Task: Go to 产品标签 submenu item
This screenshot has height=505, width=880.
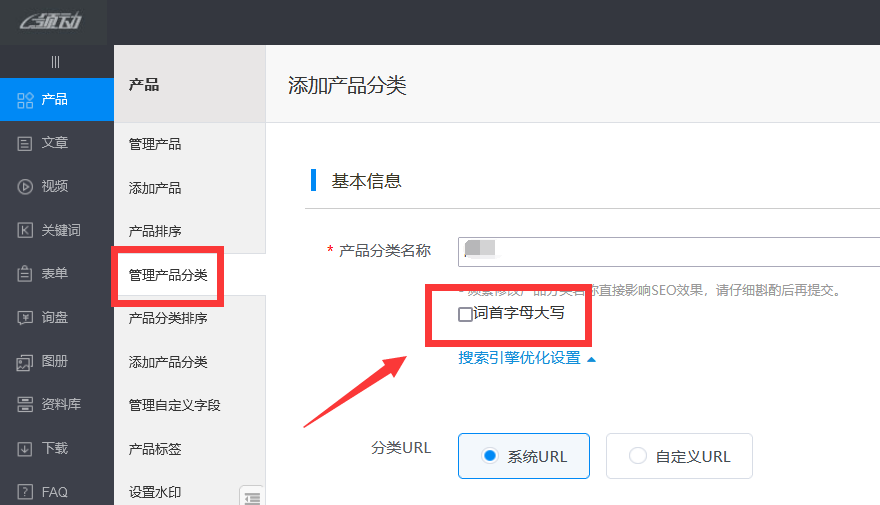Action: click(x=155, y=449)
